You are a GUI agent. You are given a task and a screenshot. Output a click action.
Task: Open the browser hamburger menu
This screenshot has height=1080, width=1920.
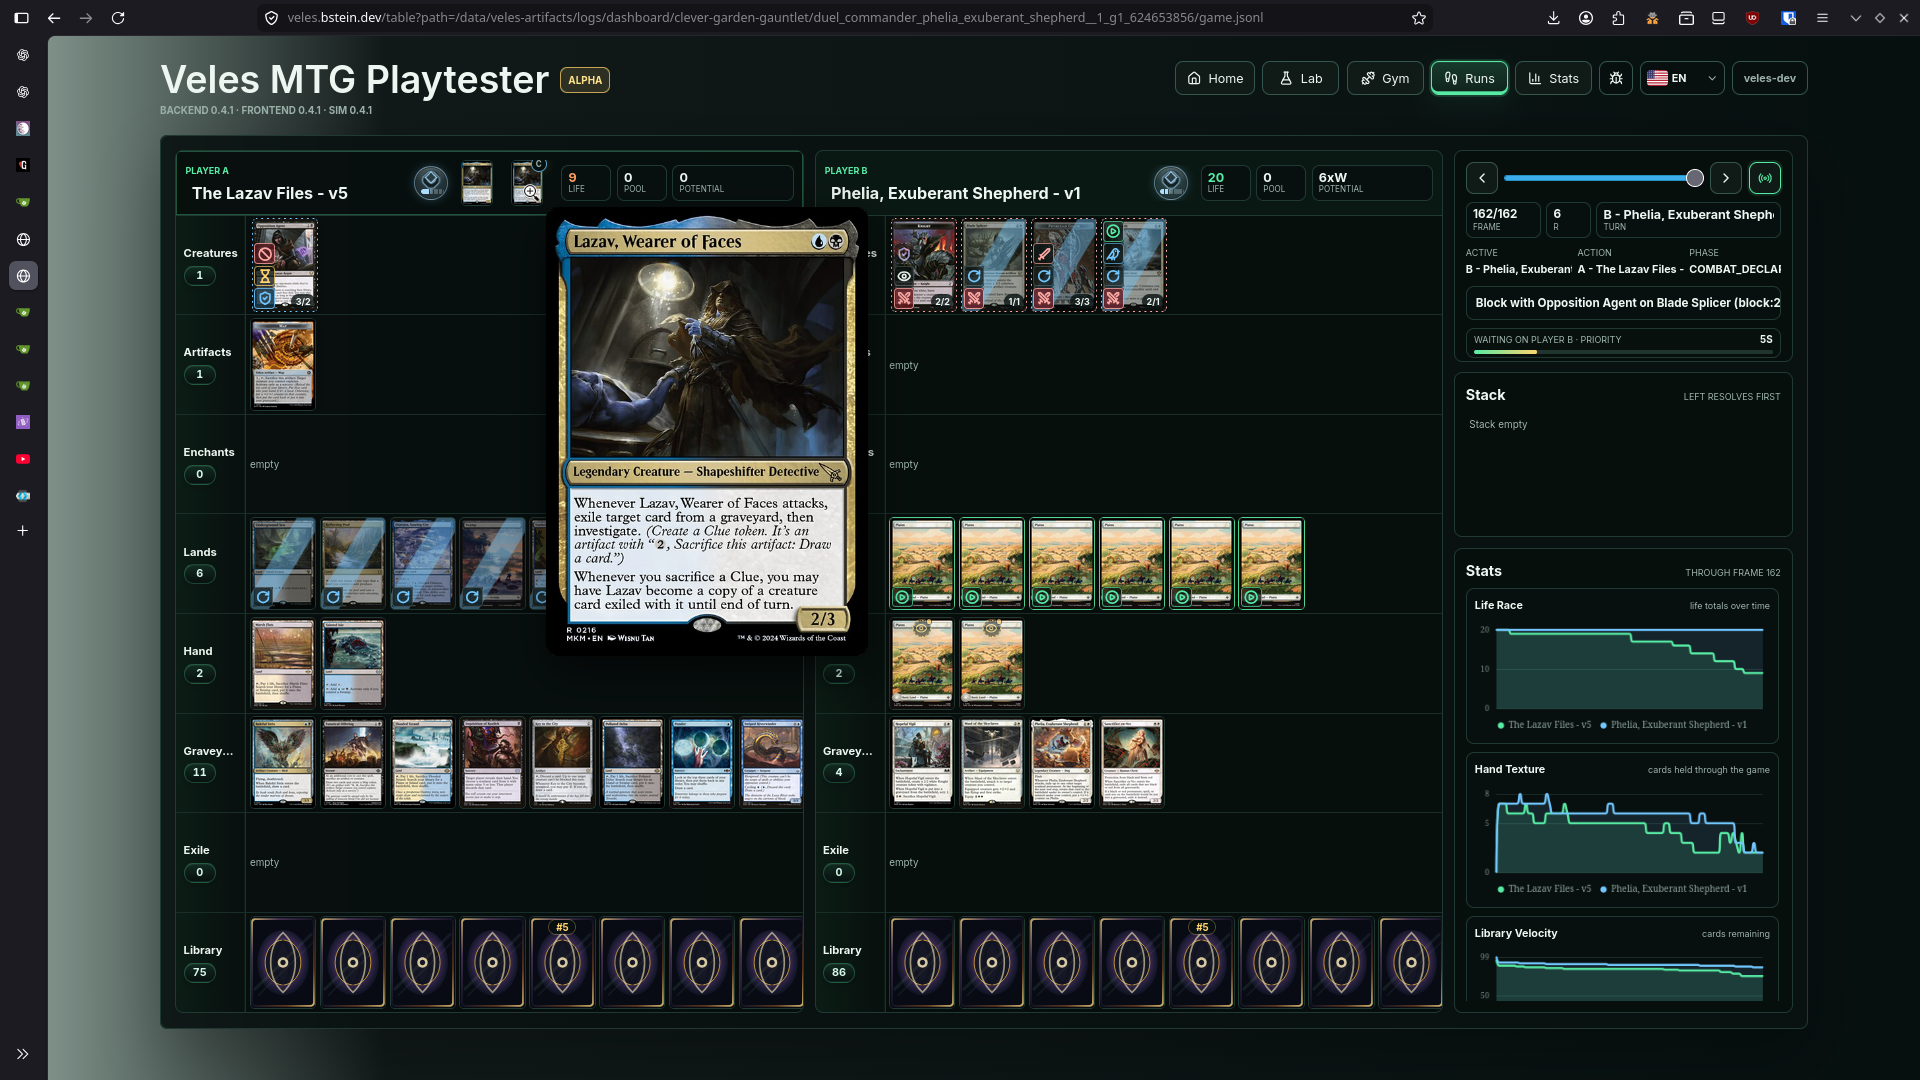(1822, 18)
